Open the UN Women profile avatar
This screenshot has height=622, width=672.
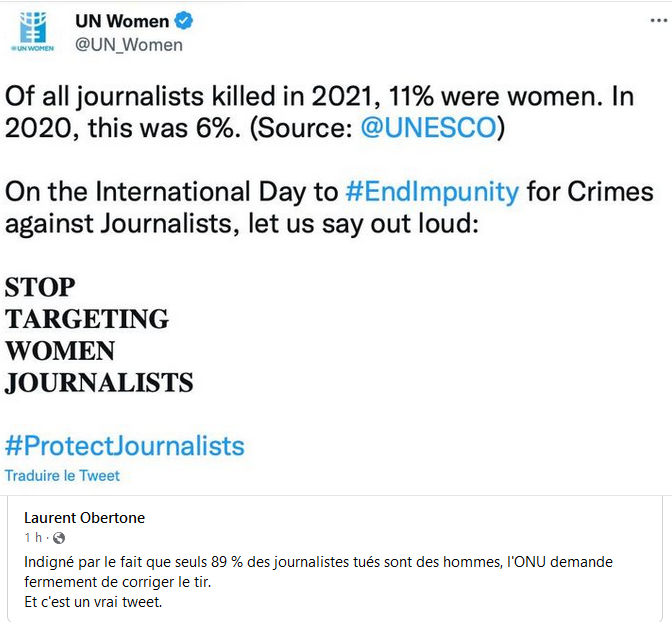click(x=33, y=32)
